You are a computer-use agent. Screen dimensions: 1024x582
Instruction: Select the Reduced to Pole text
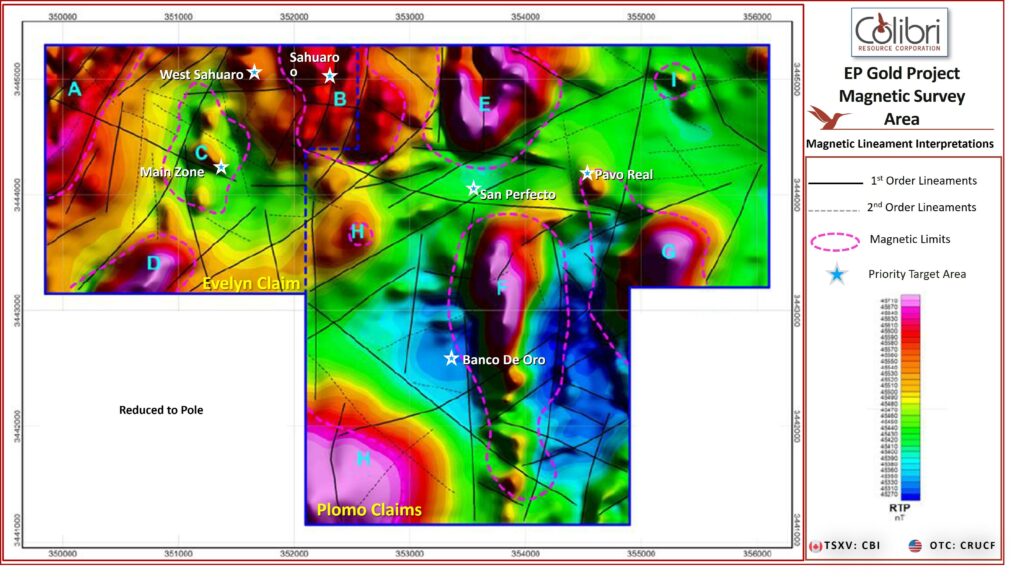(x=161, y=410)
